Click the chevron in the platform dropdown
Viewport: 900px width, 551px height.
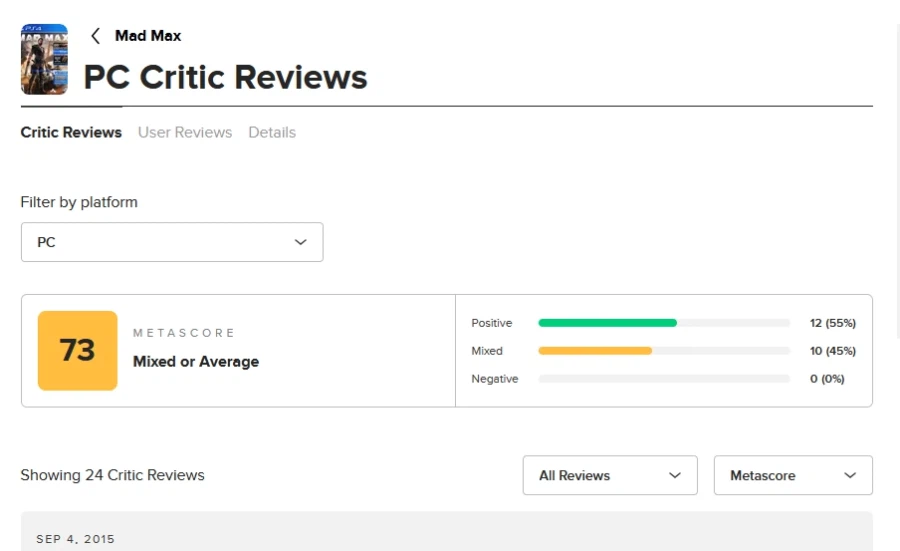coord(300,242)
